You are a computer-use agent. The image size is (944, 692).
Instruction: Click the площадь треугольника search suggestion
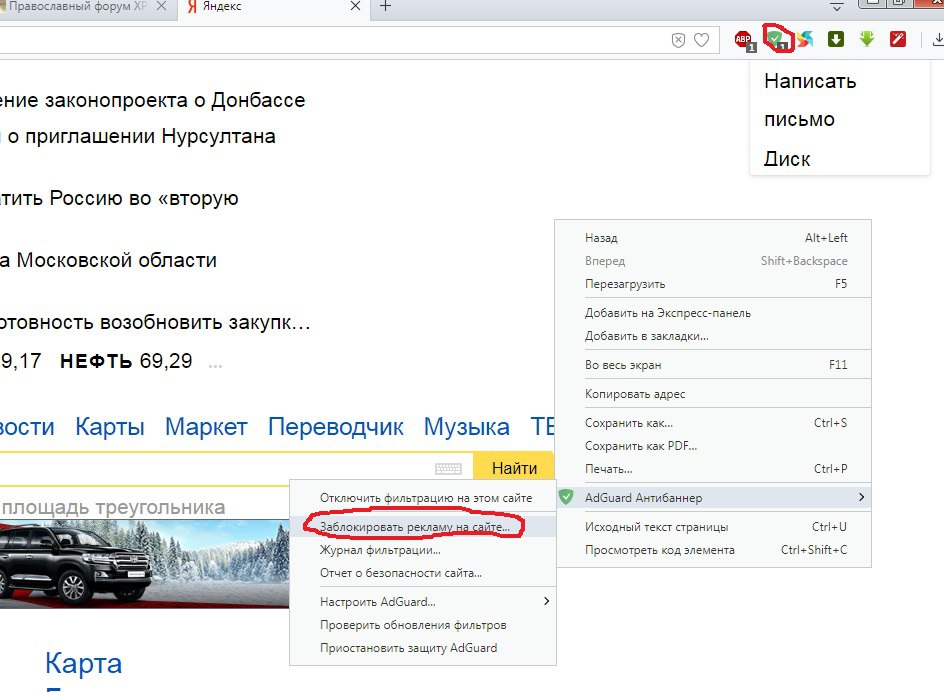[x=113, y=507]
